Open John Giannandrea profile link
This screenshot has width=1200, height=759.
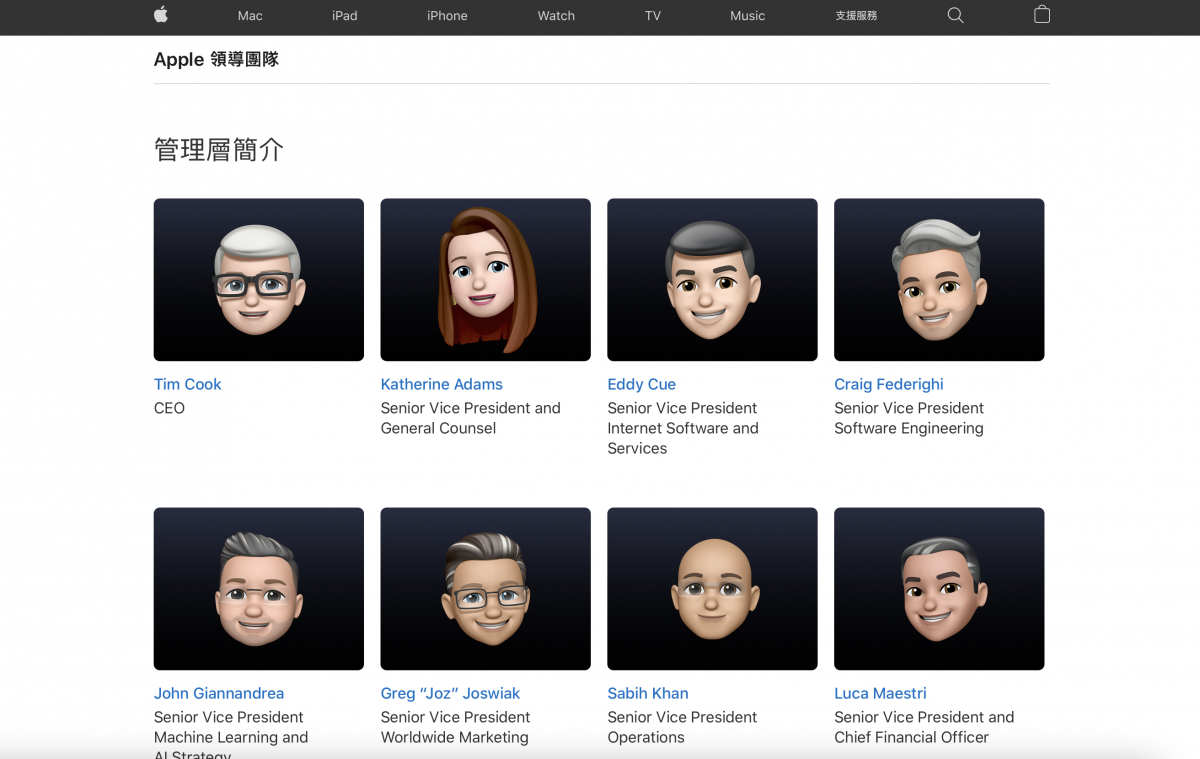[219, 693]
